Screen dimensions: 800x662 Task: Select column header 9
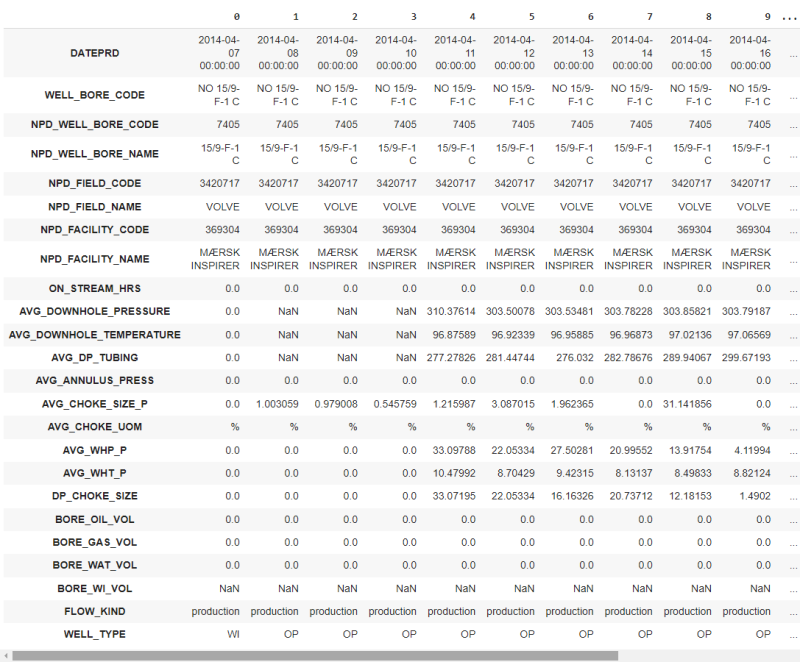pyautogui.click(x=767, y=17)
